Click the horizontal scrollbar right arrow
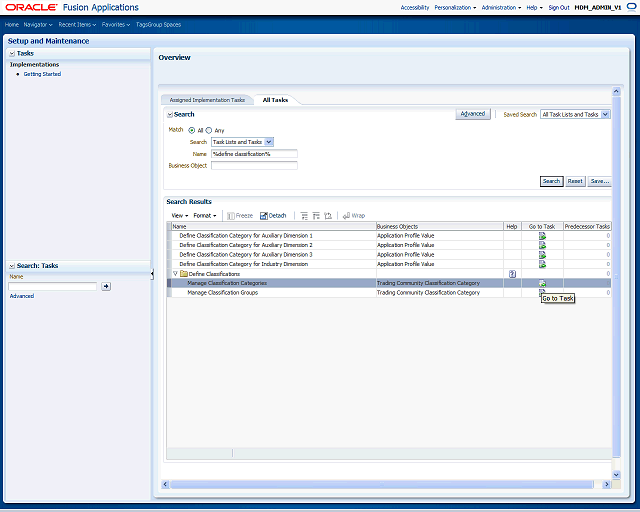This screenshot has height=512, width=640. [607, 484]
